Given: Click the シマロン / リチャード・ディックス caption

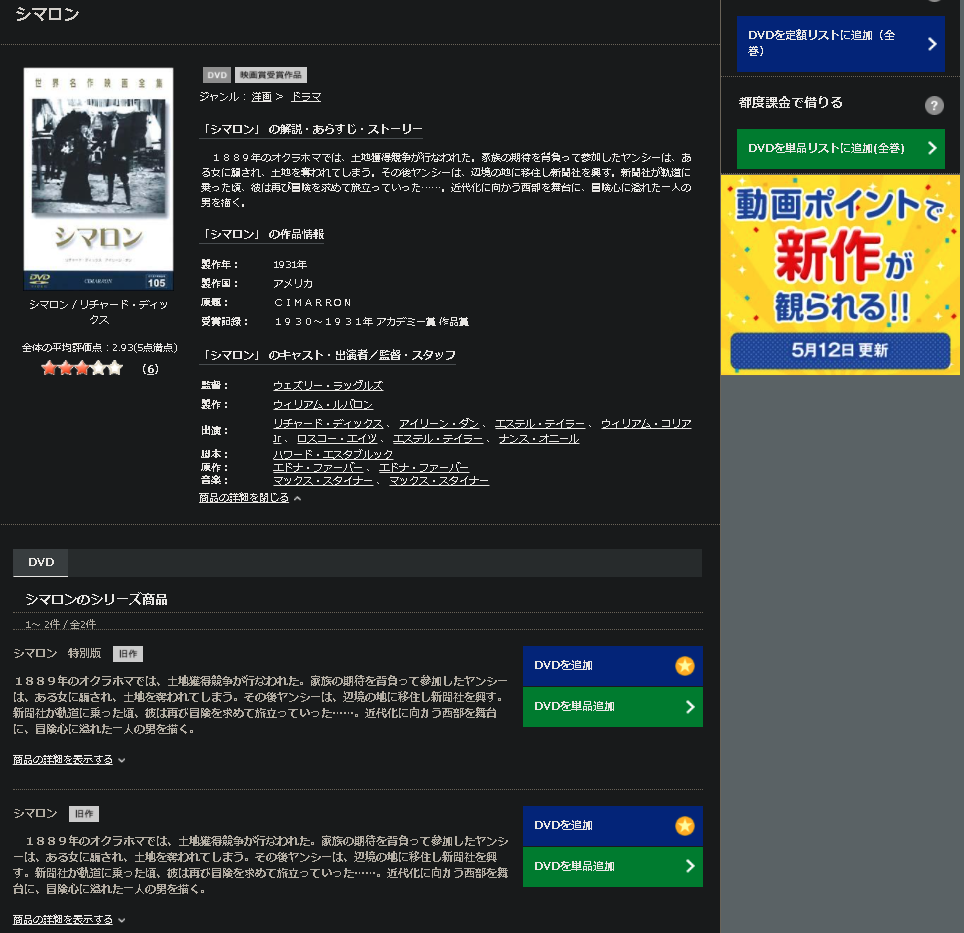Looking at the screenshot, I should (98, 312).
